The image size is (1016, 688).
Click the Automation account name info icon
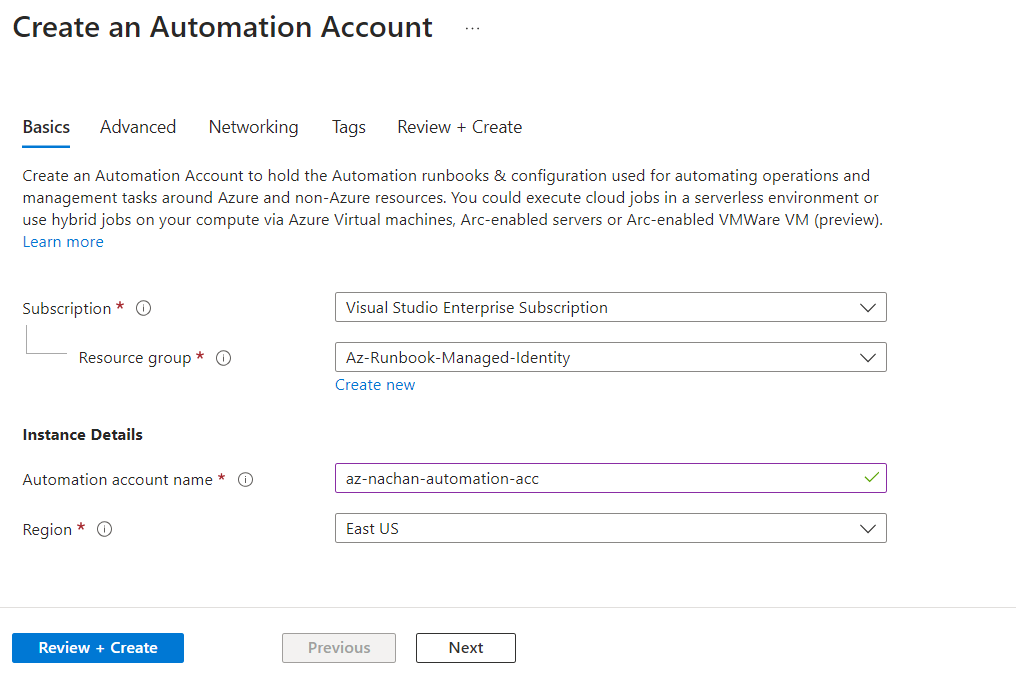pyautogui.click(x=246, y=480)
